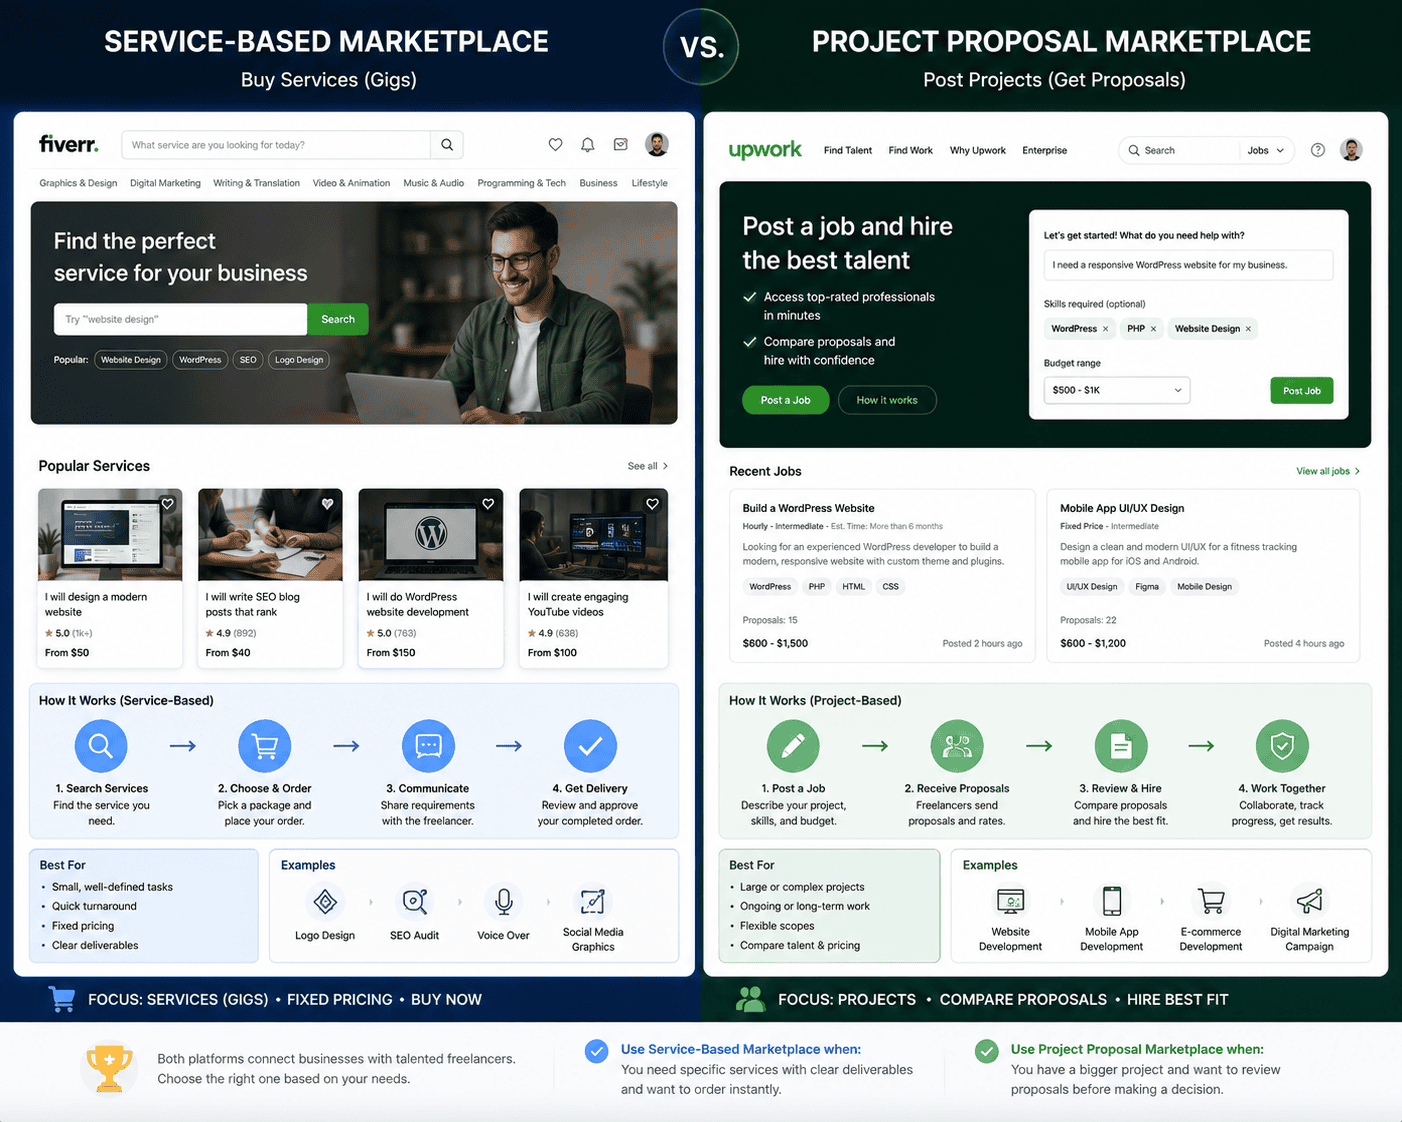This screenshot has width=1402, height=1122.
Task: Open Build a WordPress Website job card
Action: [x=883, y=575]
